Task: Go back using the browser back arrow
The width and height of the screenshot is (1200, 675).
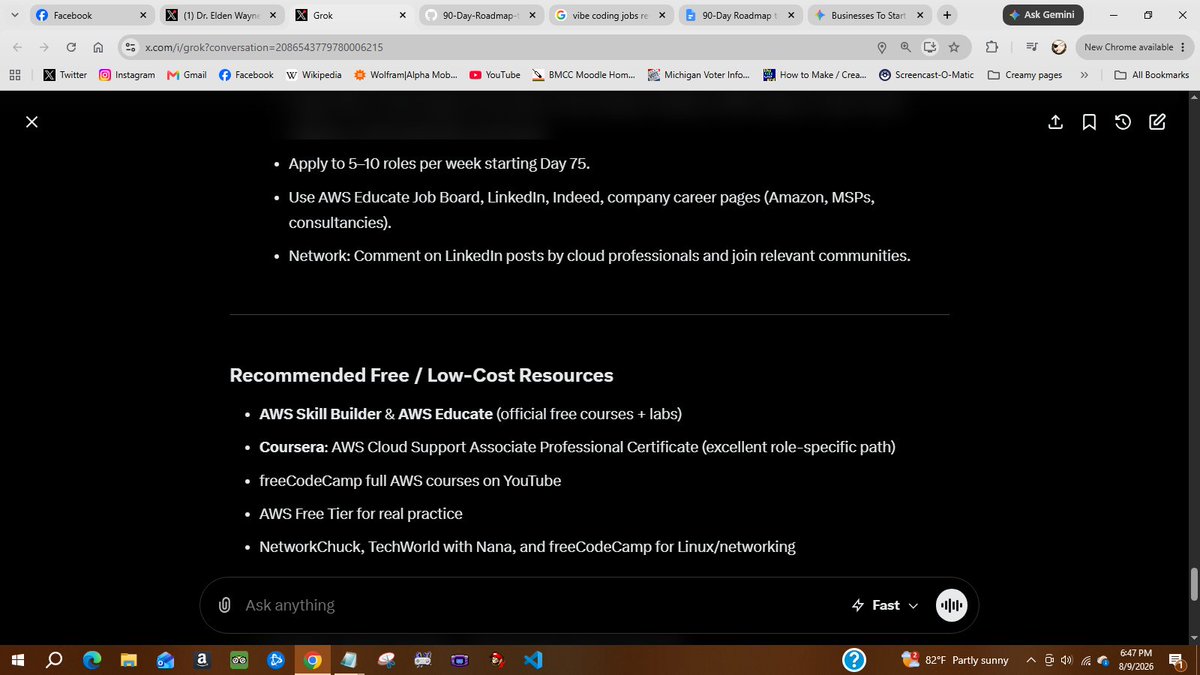Action: (17, 47)
